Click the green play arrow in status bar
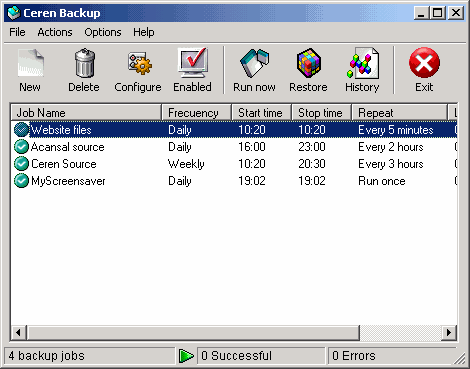The height and width of the screenshot is (369, 470). (x=186, y=356)
